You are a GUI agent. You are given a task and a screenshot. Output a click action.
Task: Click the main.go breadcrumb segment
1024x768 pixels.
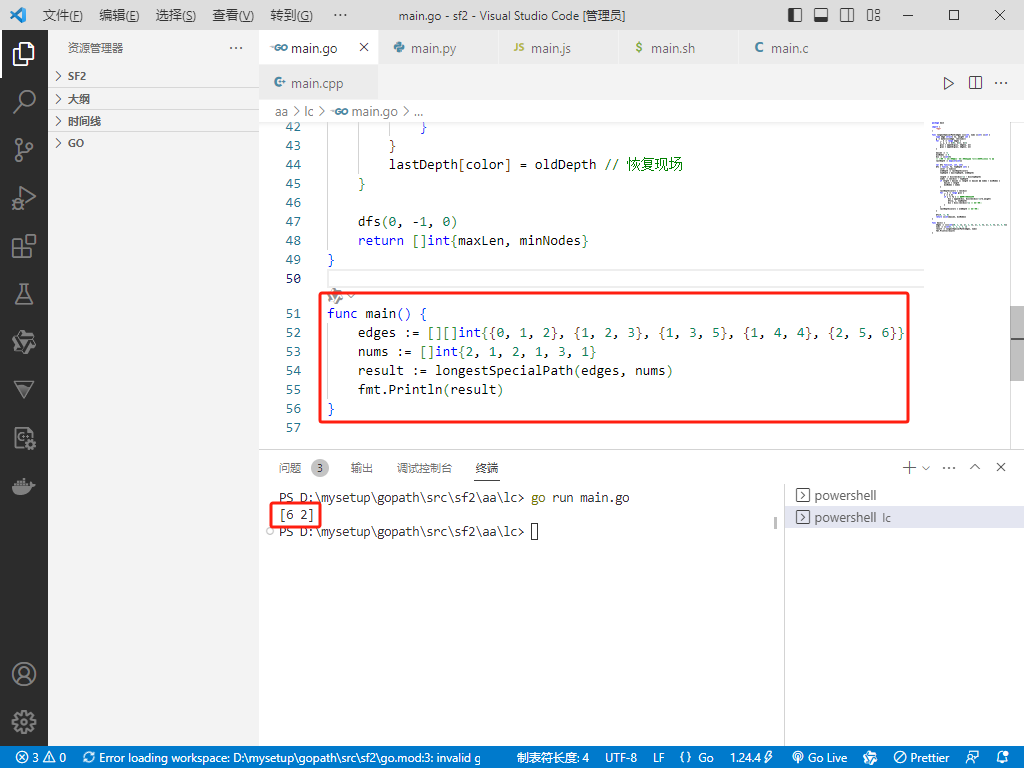pyautogui.click(x=374, y=112)
